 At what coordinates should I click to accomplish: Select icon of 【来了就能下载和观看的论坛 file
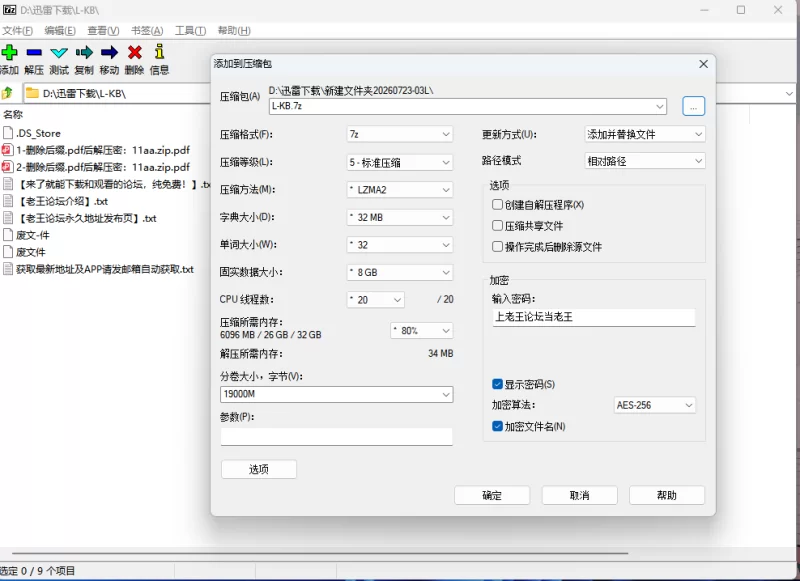[8, 184]
